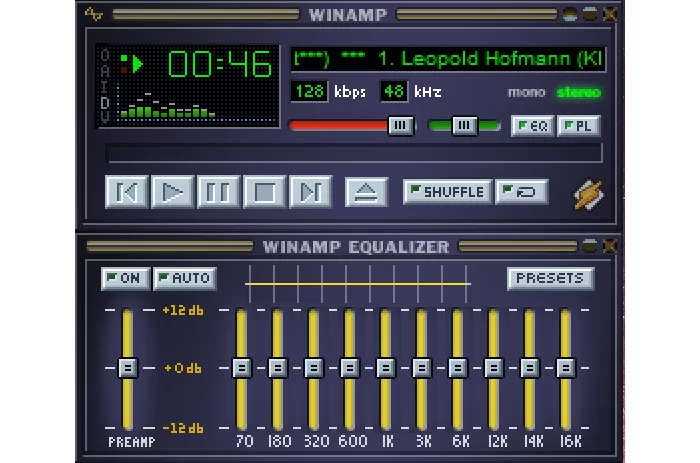
Task: Click the stereo indicator
Action: click(x=579, y=92)
